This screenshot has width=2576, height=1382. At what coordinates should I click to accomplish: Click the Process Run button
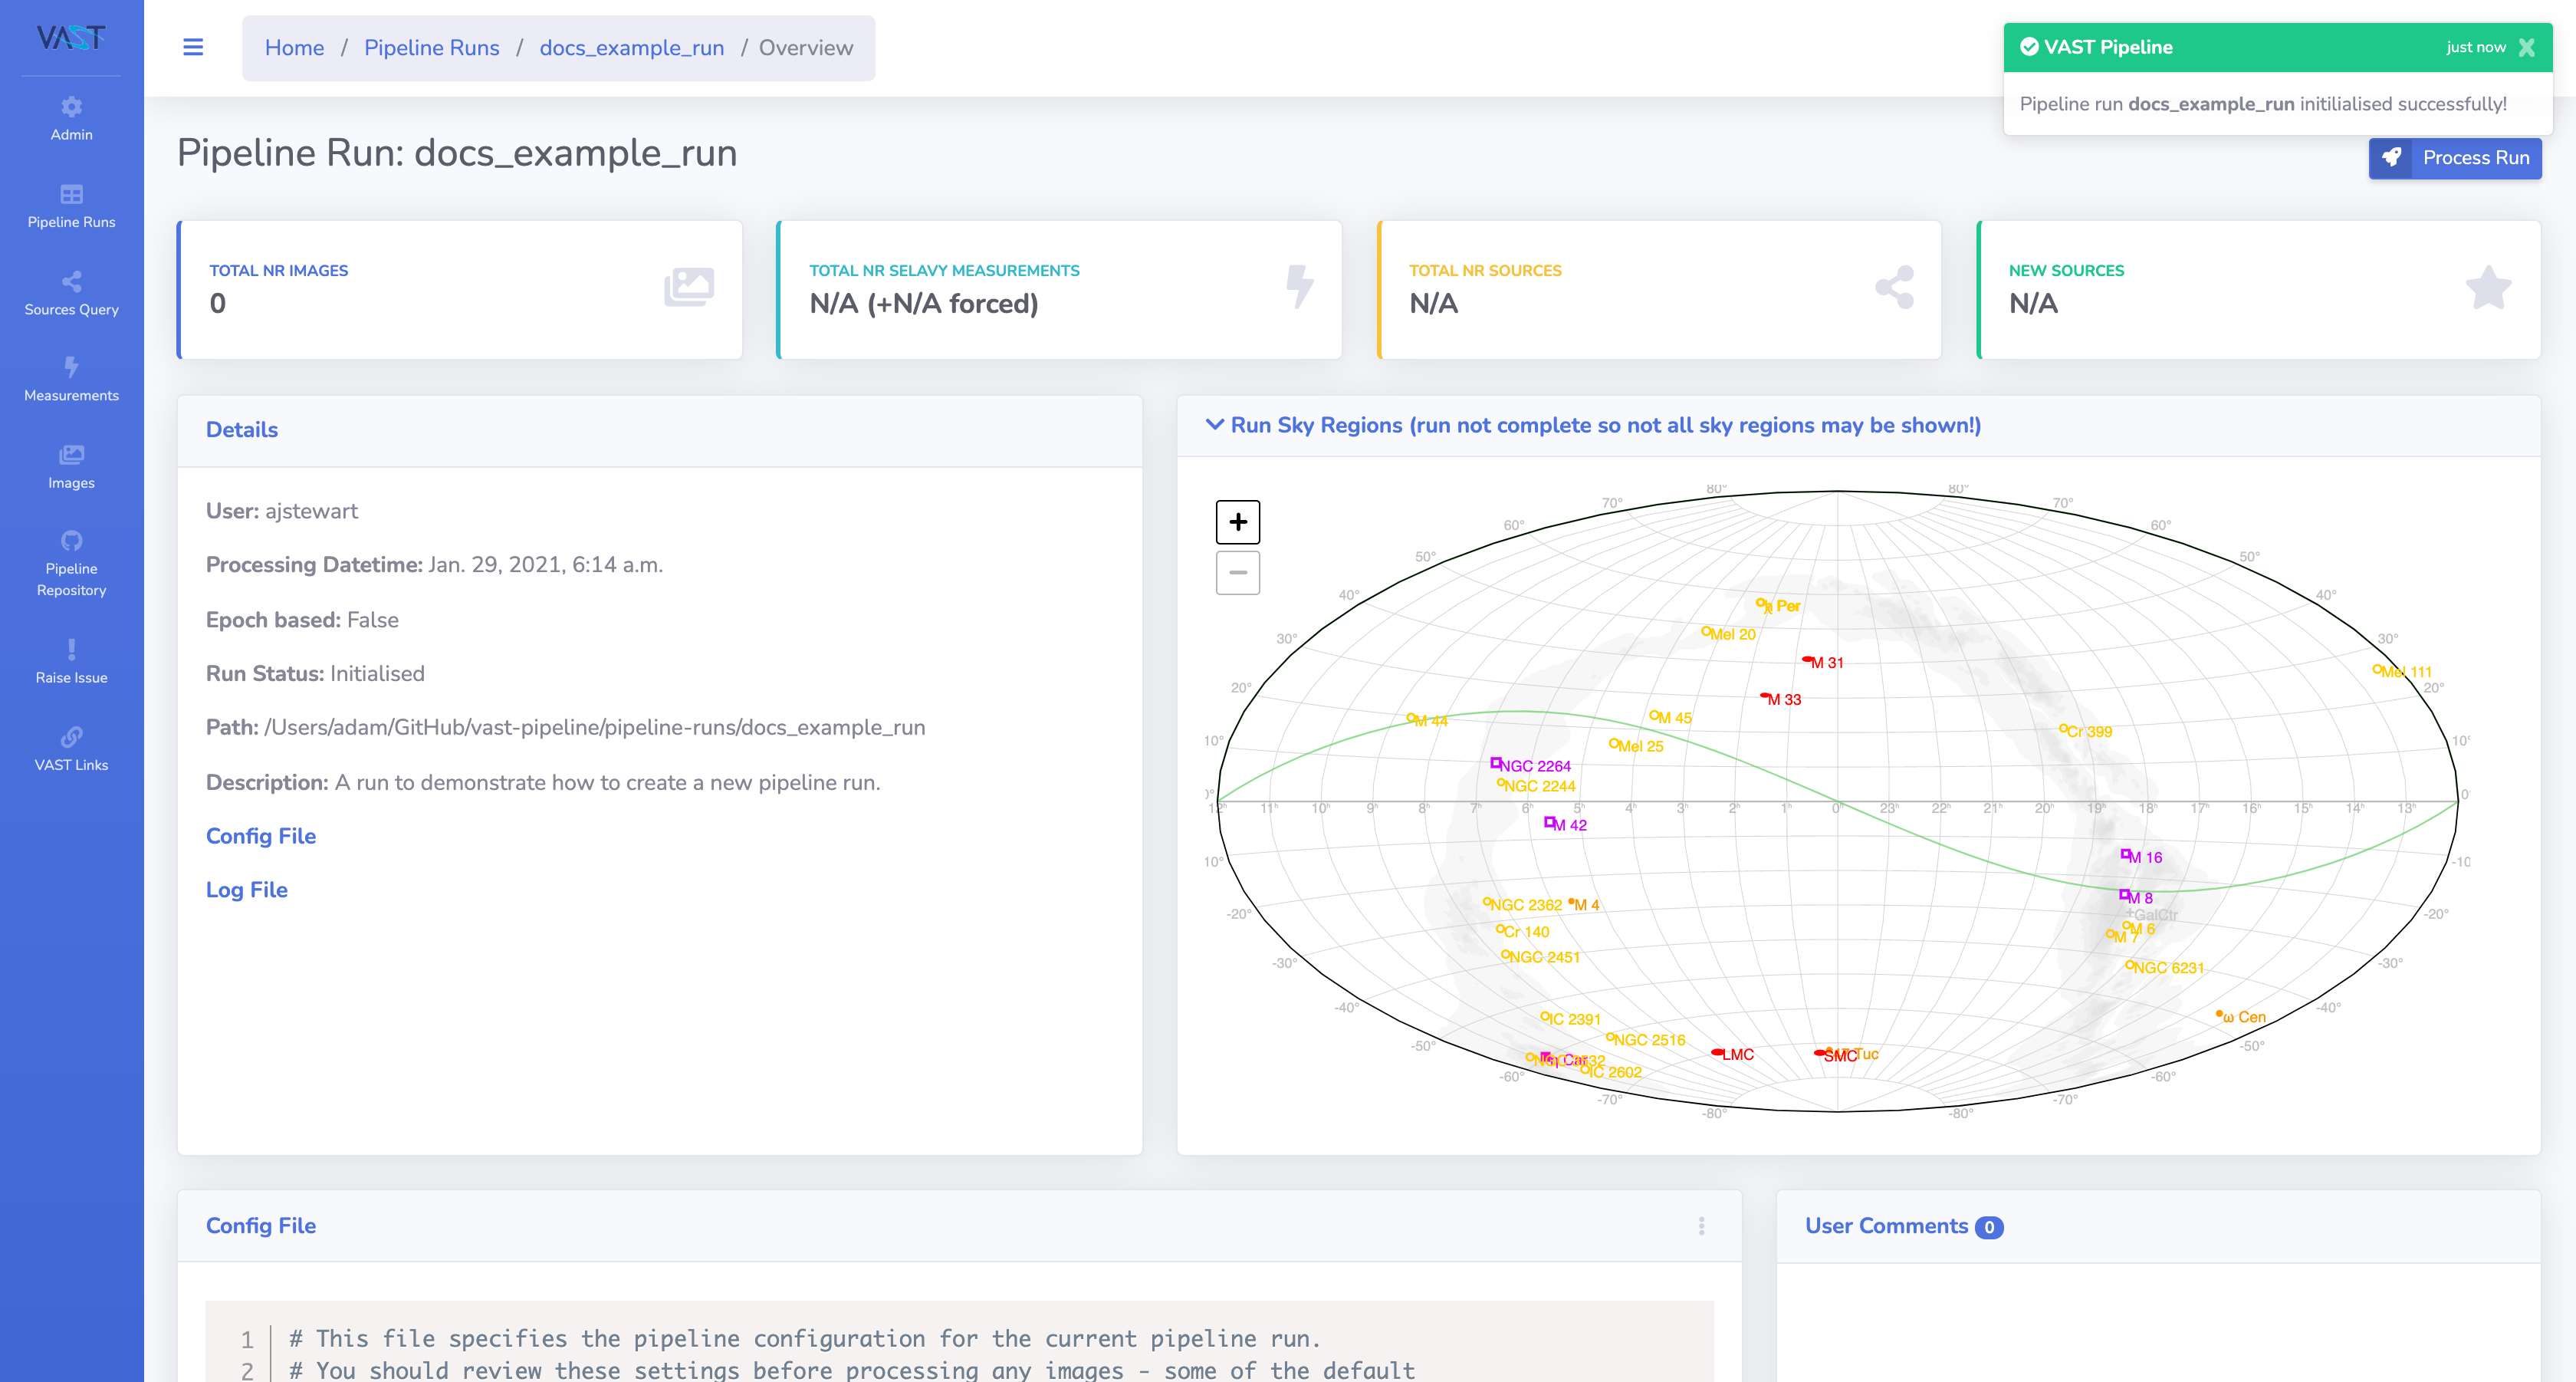click(2454, 158)
